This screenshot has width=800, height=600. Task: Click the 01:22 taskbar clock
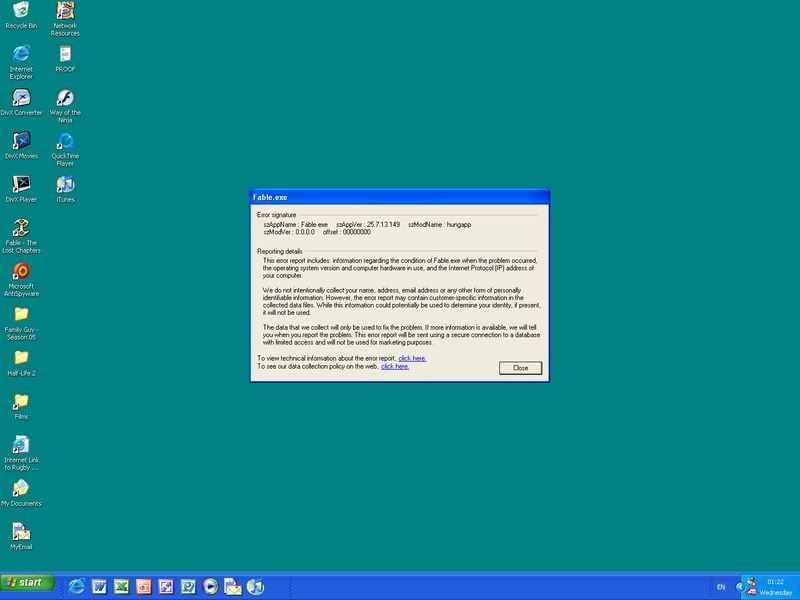pyautogui.click(x=775, y=582)
